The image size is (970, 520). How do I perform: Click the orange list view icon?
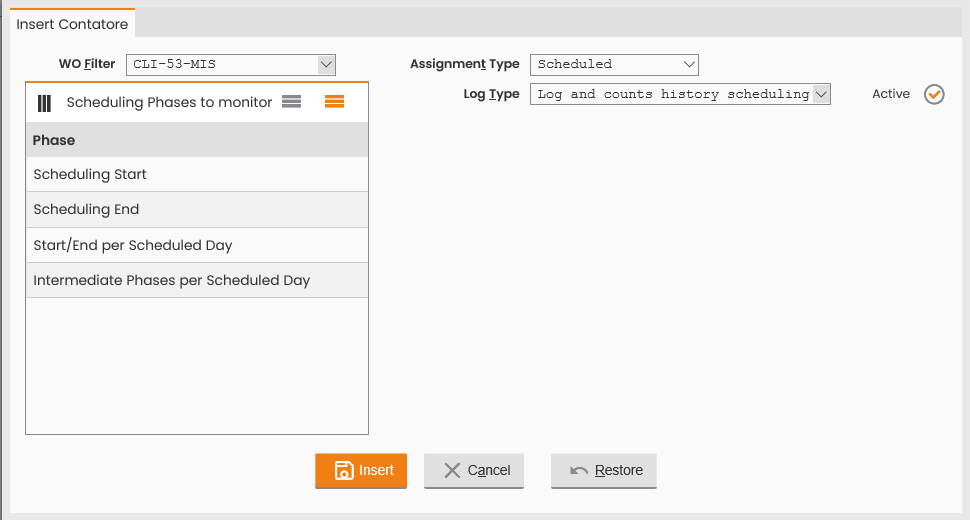pos(334,101)
